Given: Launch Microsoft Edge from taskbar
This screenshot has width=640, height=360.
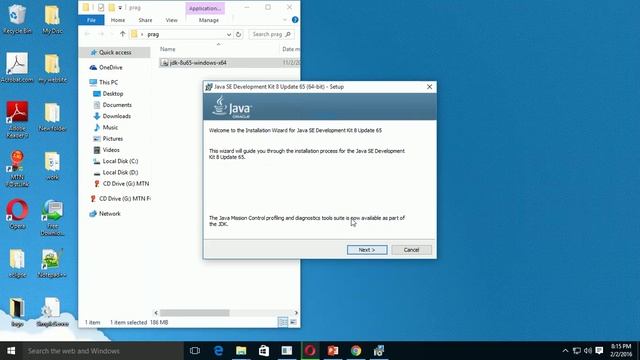Looking at the screenshot, I should pos(218,351).
